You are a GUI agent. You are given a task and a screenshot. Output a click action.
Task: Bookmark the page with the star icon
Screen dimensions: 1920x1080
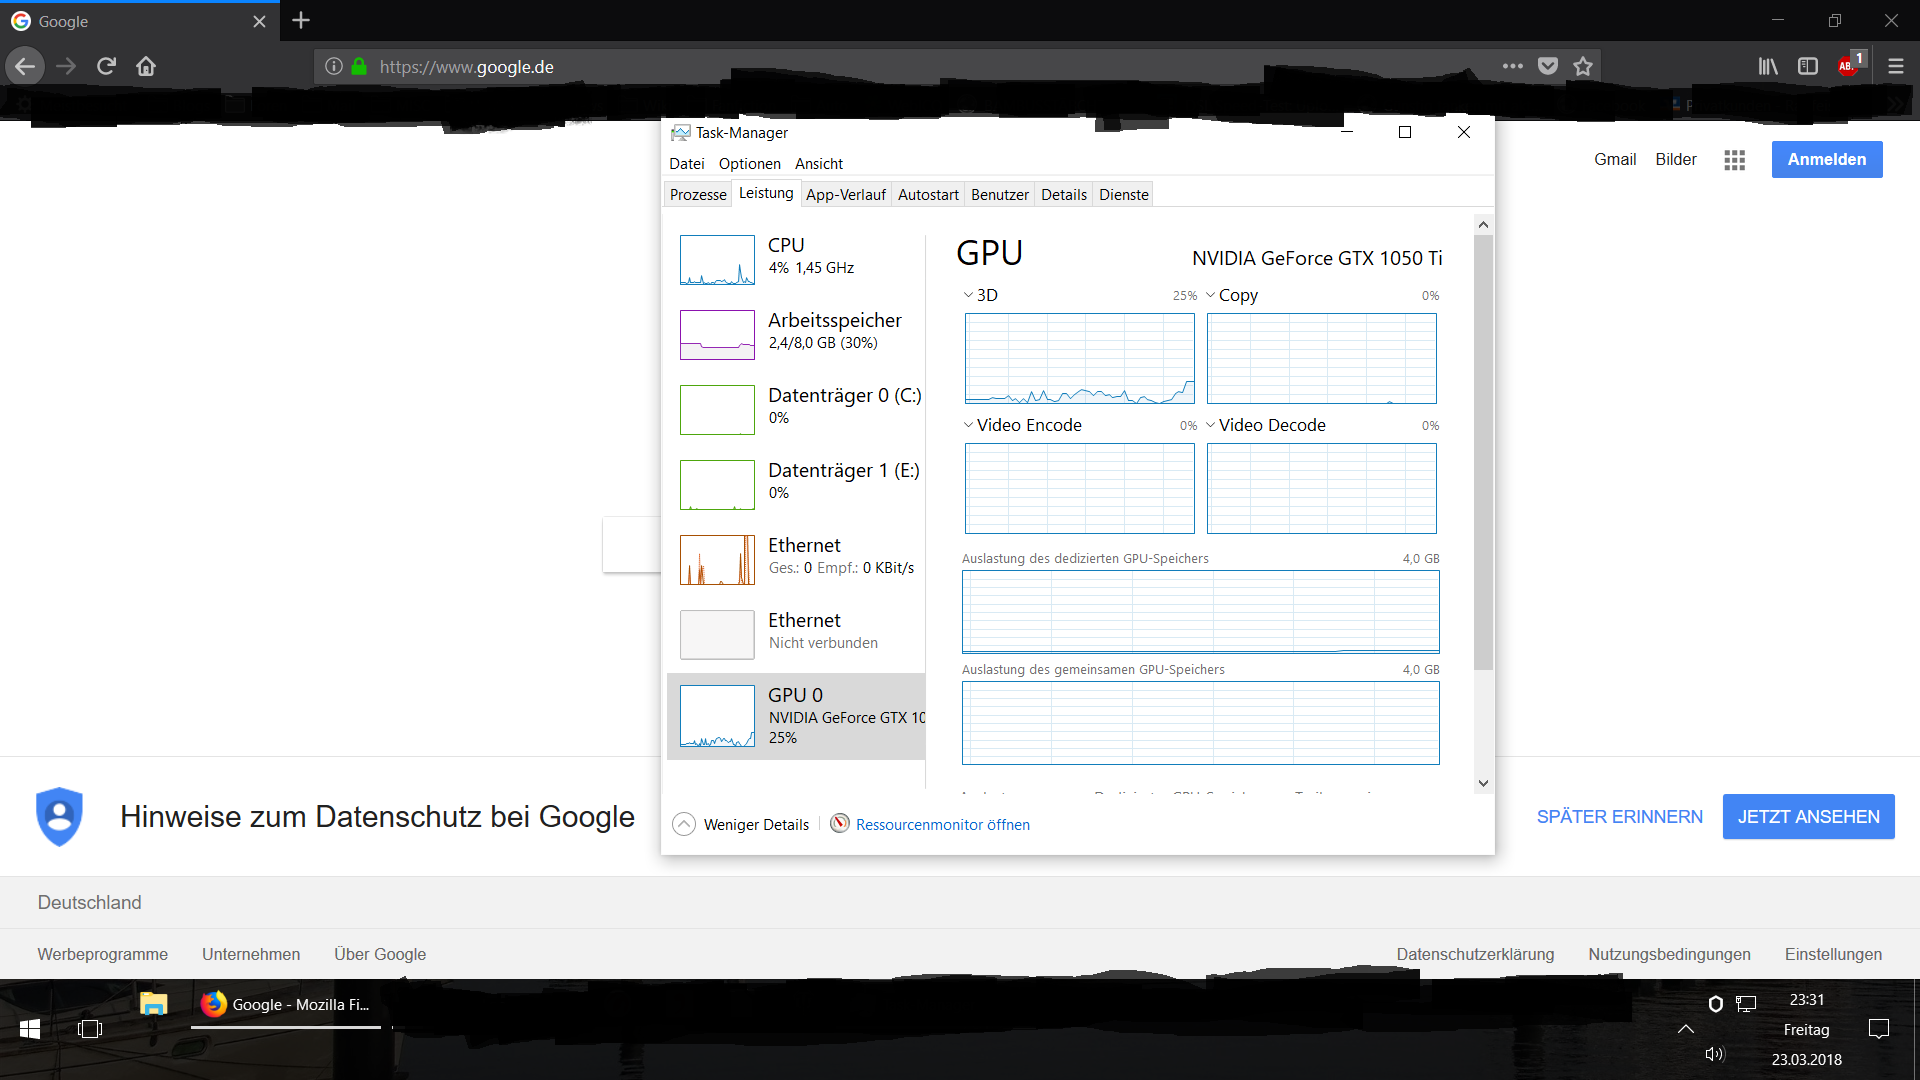pos(1583,66)
